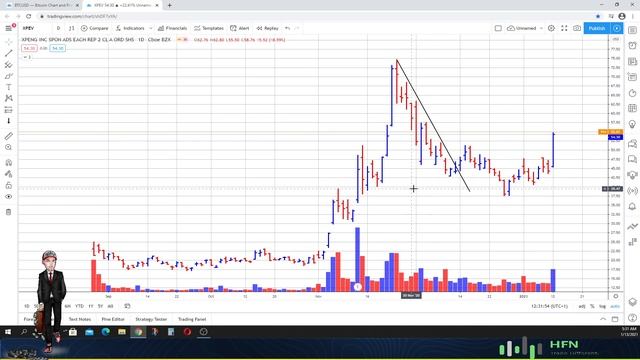Collapse the indicator legend arrow under price labels
The width and height of the screenshot is (640, 360).
(x=27, y=57)
